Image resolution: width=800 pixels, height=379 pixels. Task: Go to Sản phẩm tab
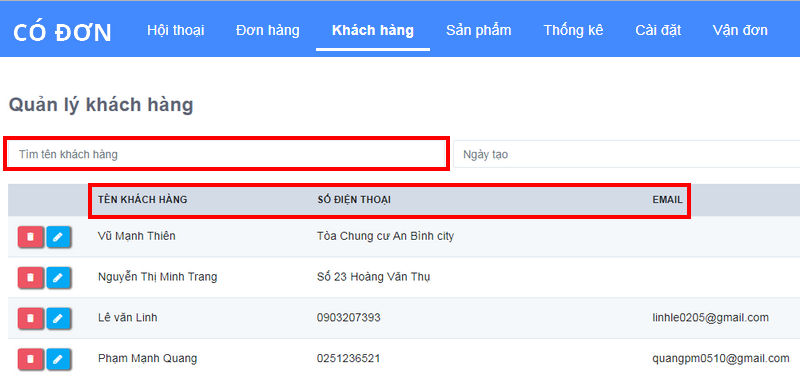coord(479,30)
